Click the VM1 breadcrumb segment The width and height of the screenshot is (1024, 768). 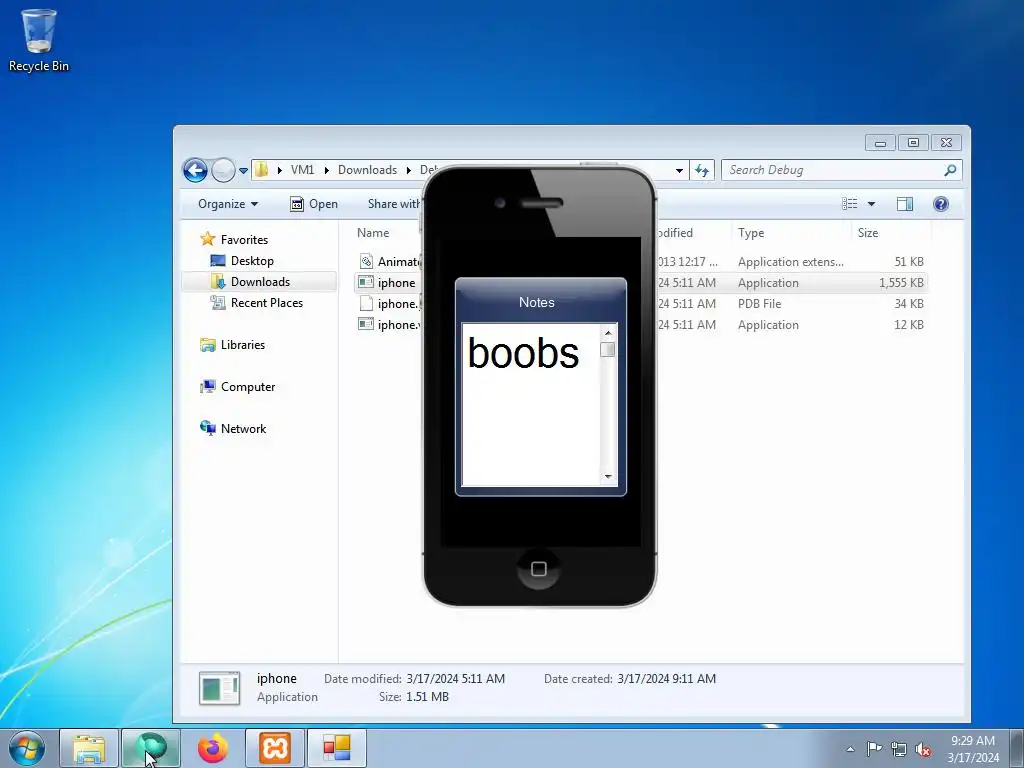coord(302,170)
